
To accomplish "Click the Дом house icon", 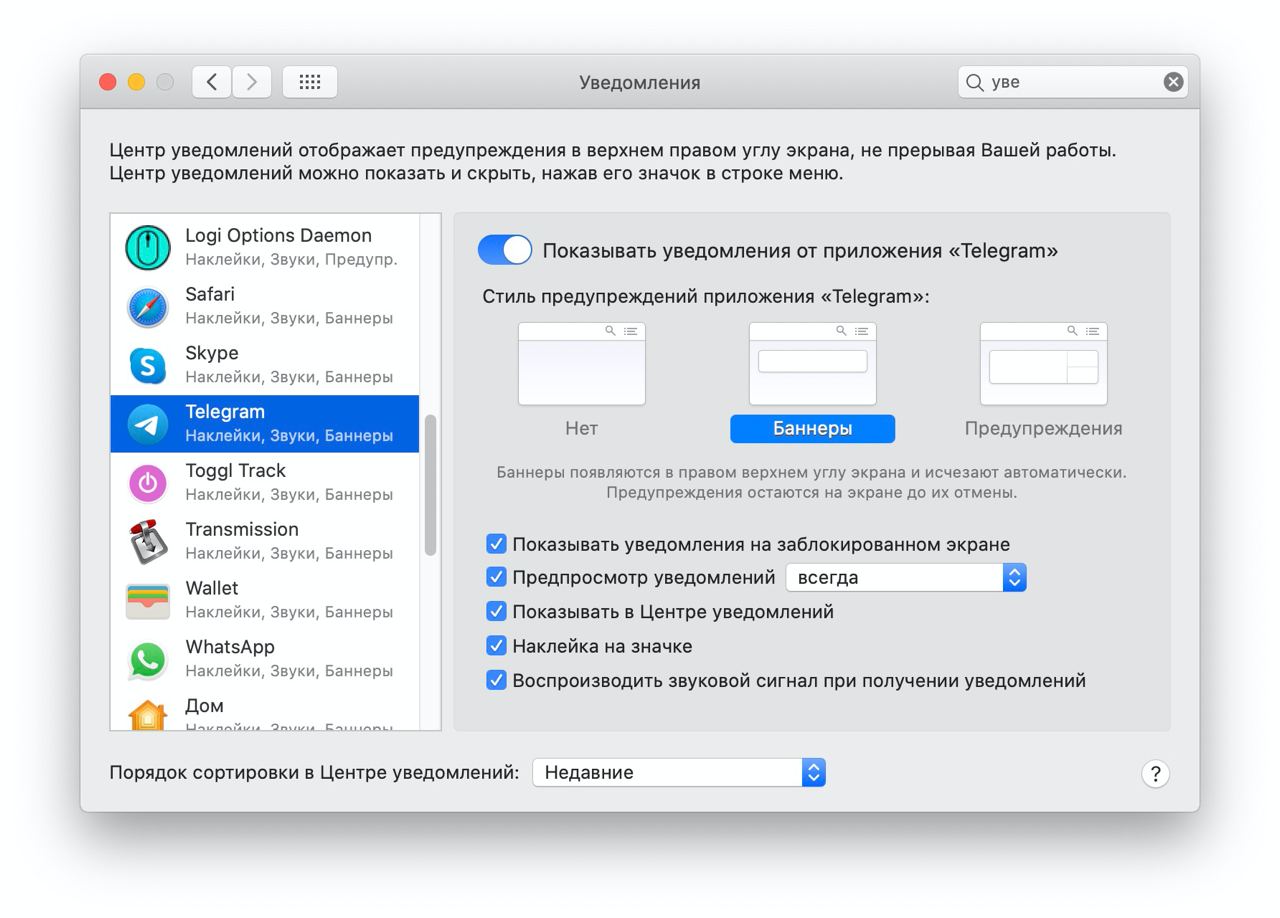I will (148, 714).
